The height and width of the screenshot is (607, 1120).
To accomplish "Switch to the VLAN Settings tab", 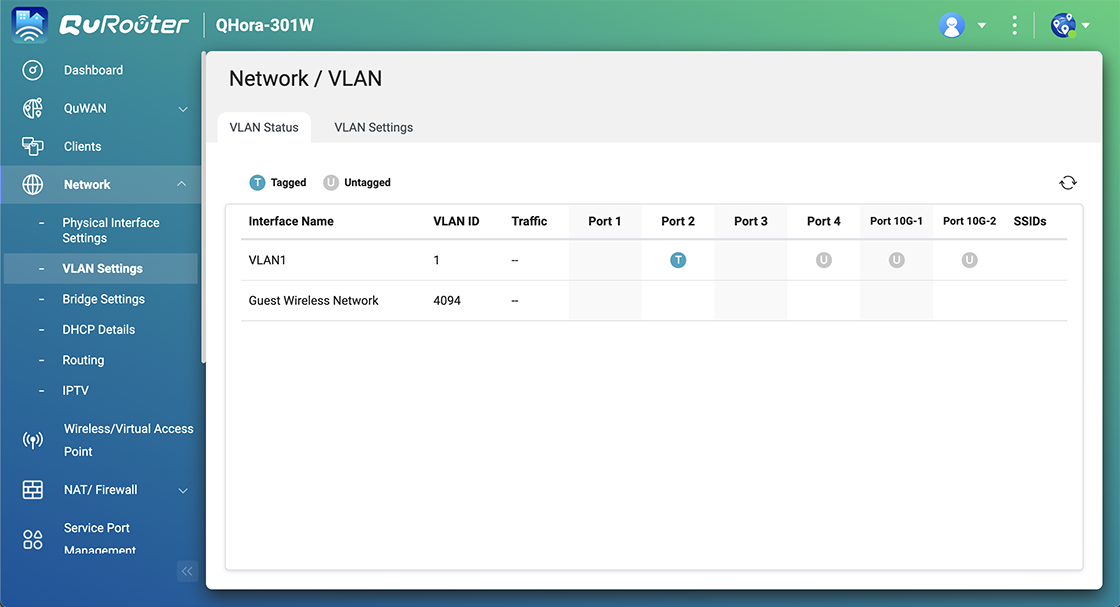I will (373, 127).
